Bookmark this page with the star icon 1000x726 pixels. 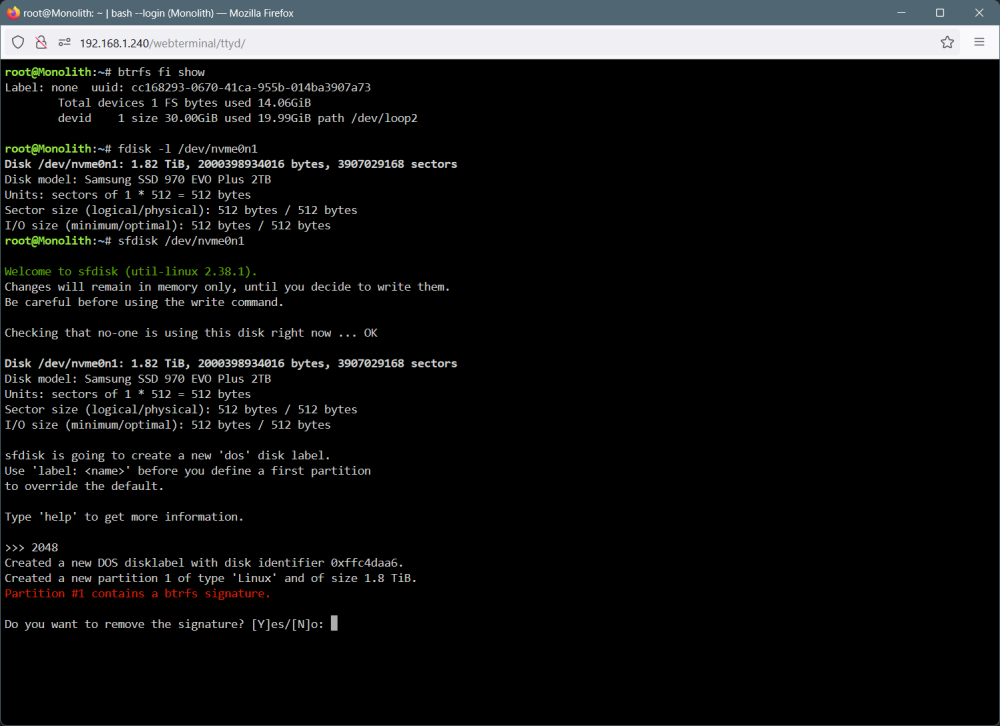pos(947,42)
